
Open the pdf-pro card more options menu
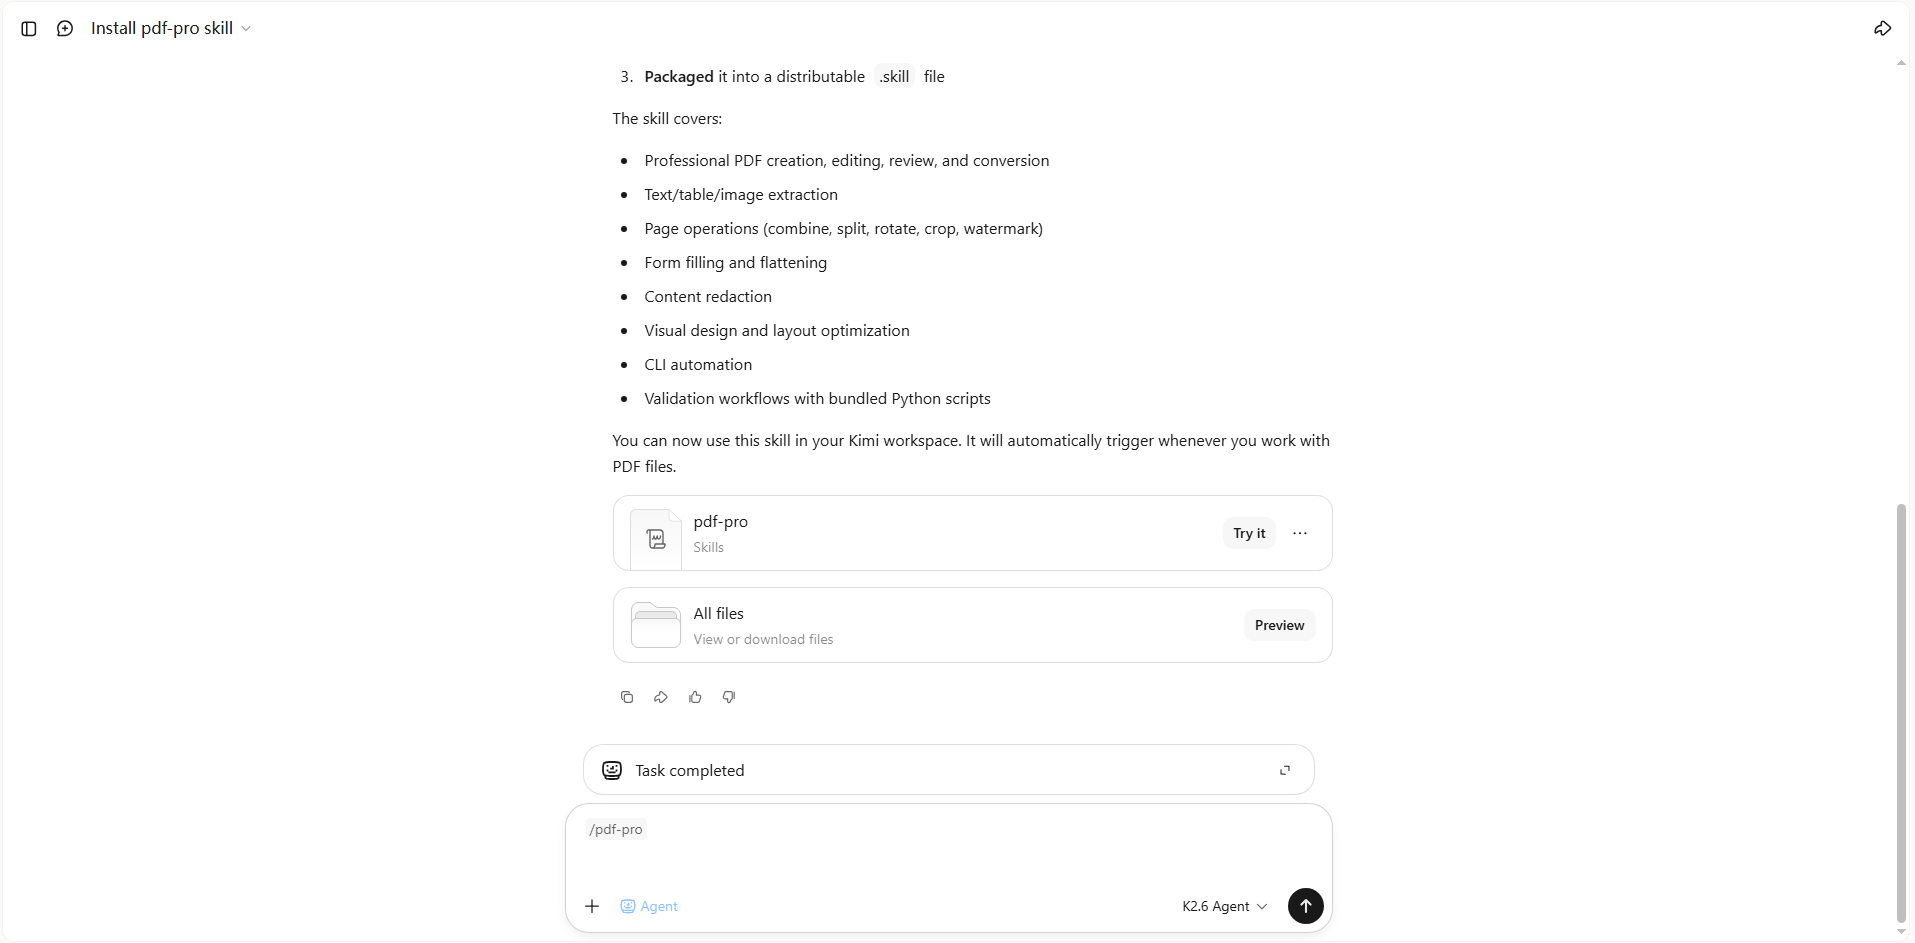click(x=1299, y=533)
